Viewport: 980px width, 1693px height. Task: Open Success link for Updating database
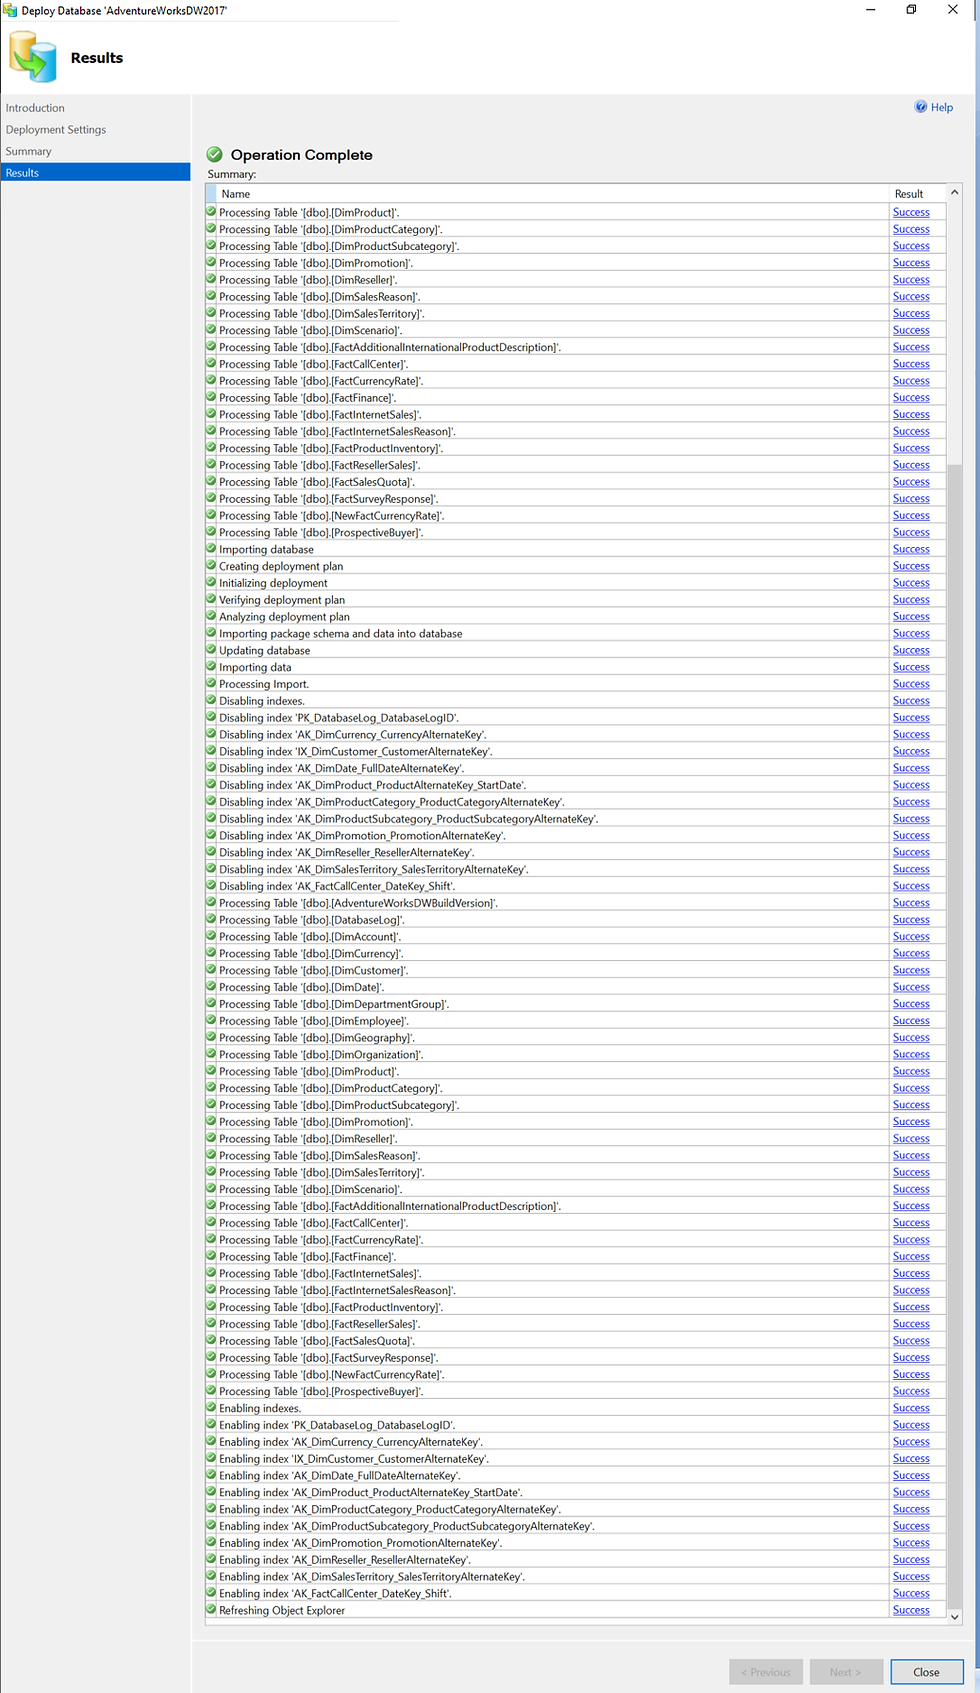[x=911, y=650]
